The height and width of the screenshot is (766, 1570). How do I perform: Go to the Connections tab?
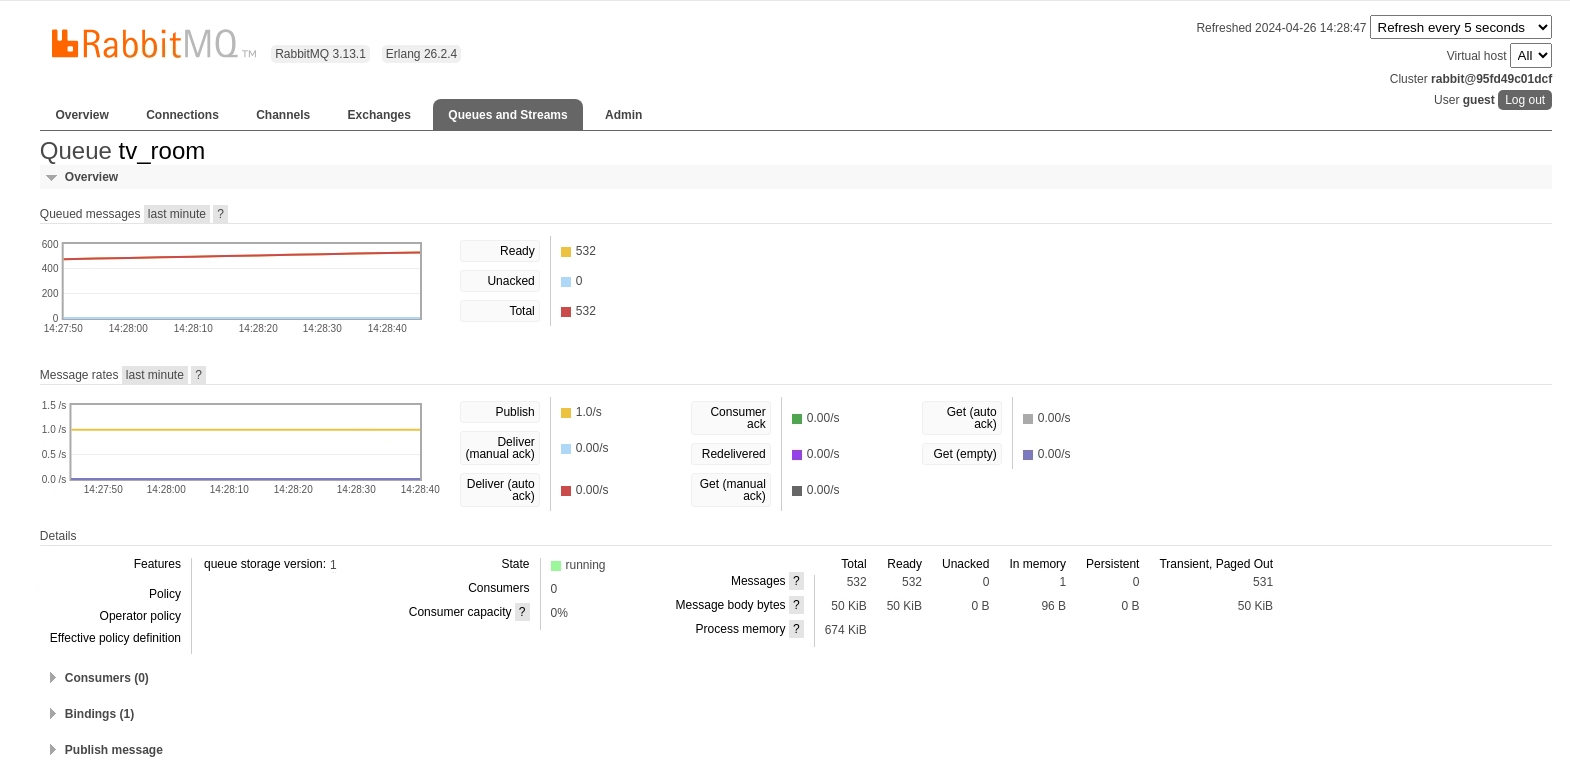(182, 115)
